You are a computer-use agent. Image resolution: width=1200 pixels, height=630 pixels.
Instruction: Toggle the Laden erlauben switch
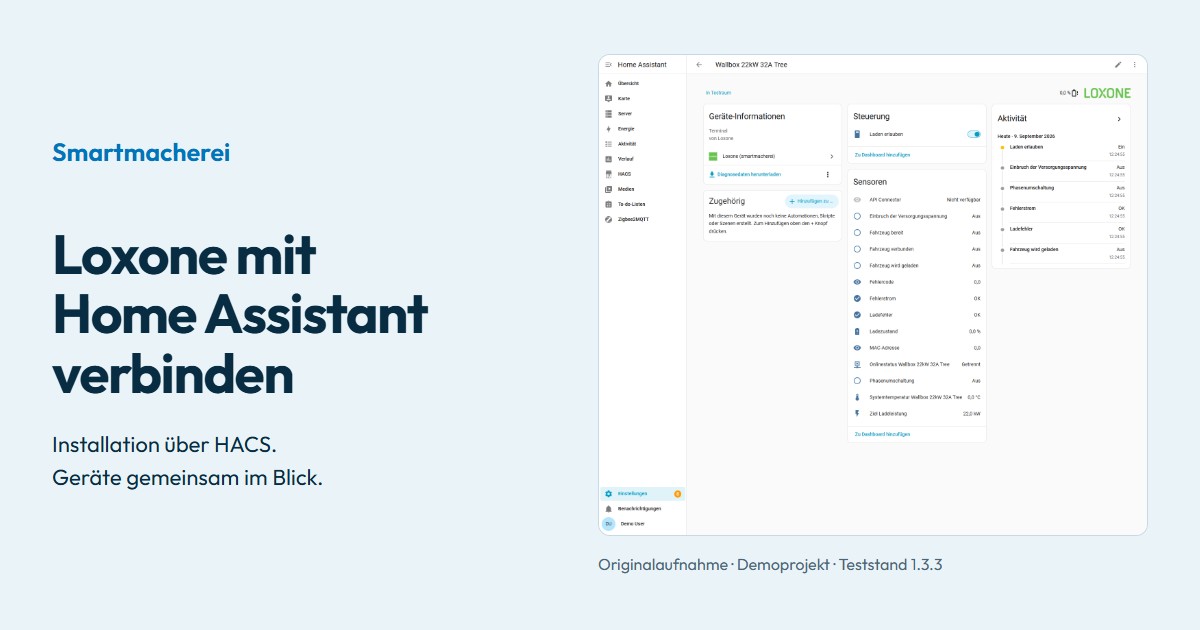coord(973,133)
